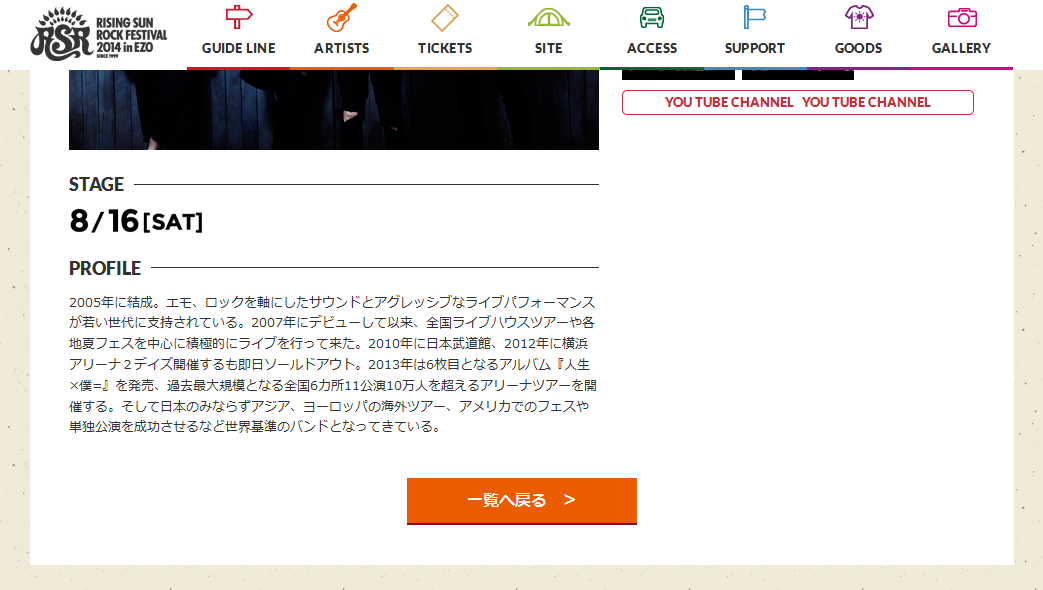Open the GUIDE LINE menu item
The image size is (1043, 590).
point(238,48)
